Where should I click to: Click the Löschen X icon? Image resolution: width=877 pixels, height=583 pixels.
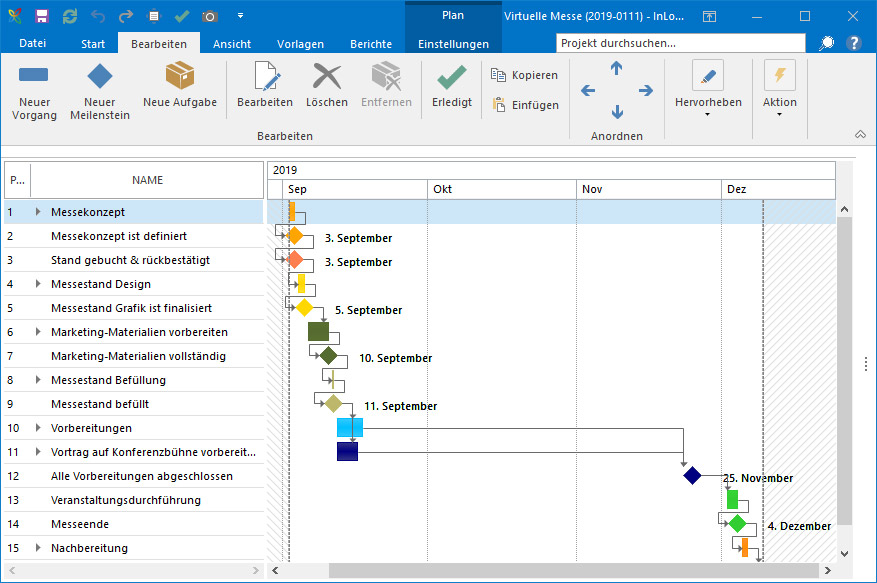[x=327, y=76]
